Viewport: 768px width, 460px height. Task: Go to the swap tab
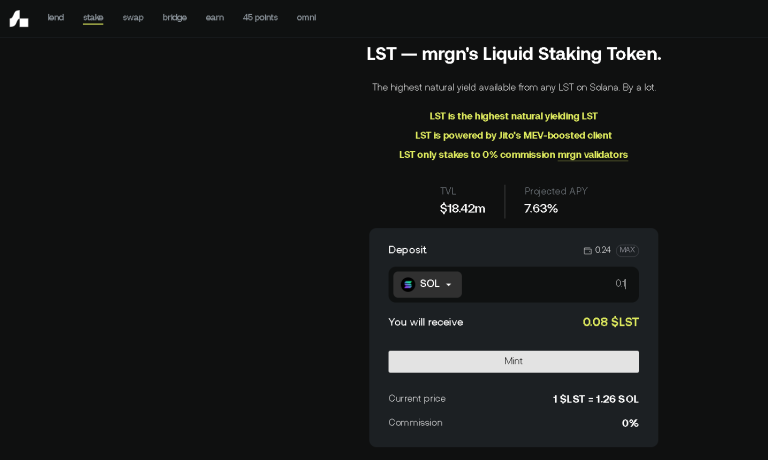tap(133, 17)
